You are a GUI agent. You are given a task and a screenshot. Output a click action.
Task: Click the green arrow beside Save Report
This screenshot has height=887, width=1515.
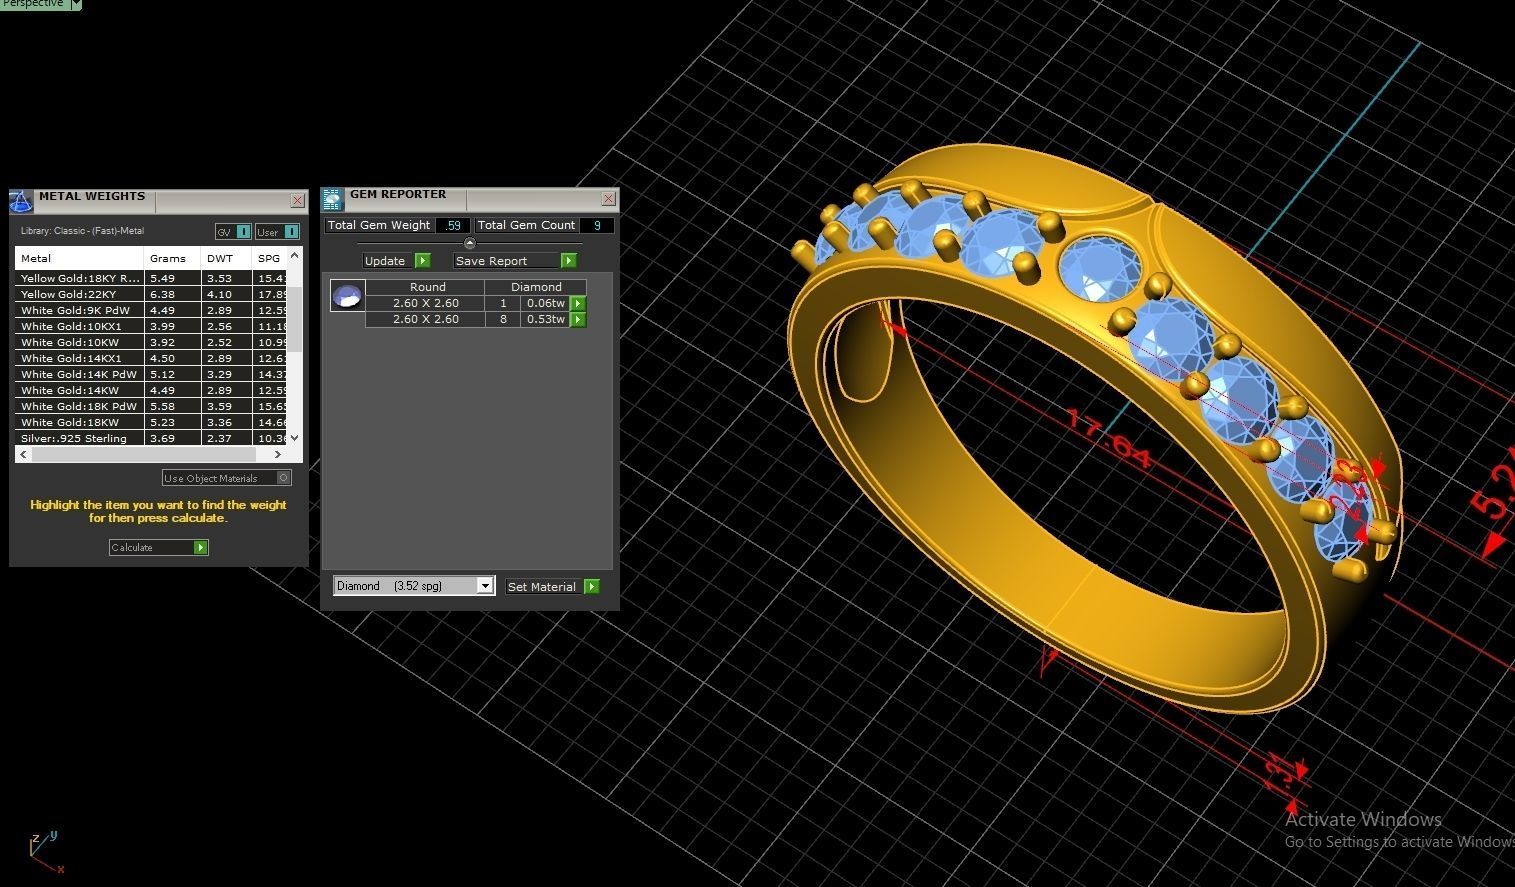[x=568, y=260]
